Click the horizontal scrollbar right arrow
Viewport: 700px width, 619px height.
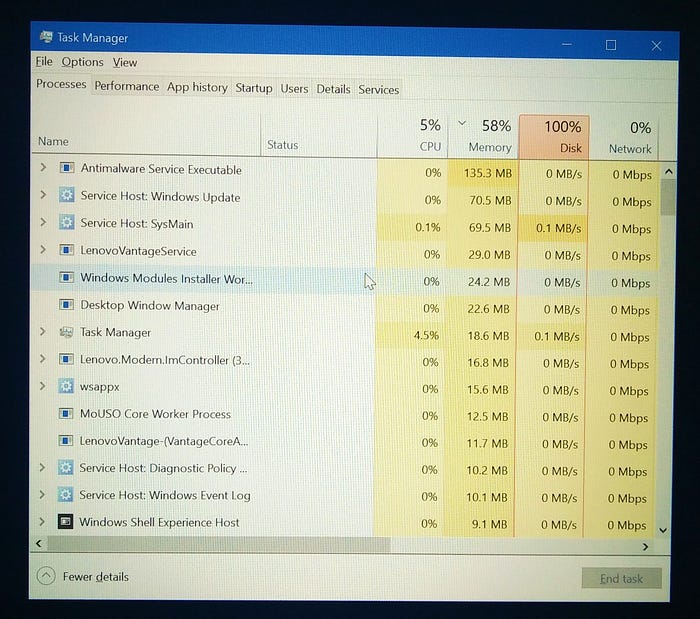645,547
